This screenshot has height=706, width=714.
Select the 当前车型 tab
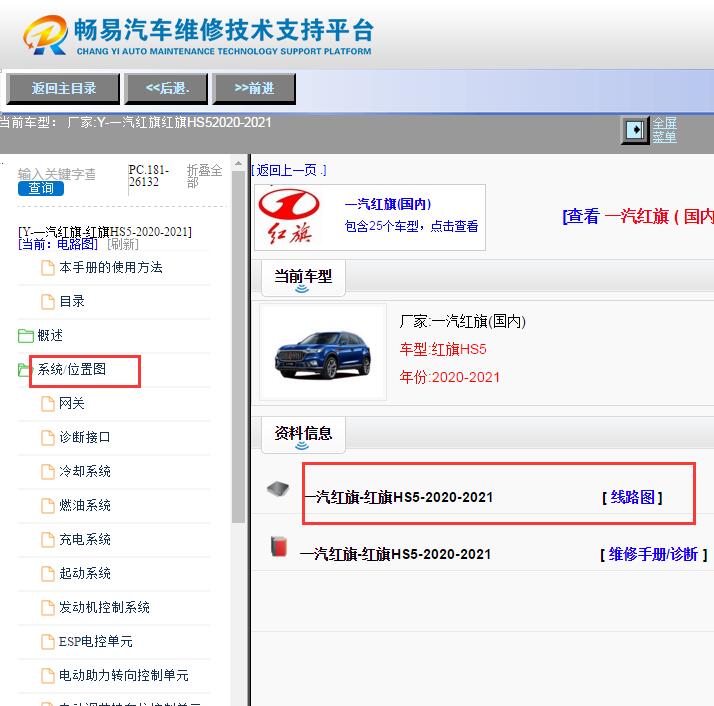coord(303,278)
